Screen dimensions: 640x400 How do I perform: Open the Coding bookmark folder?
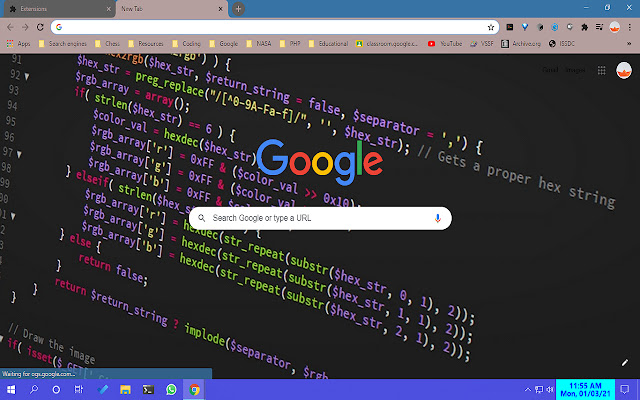[187, 44]
